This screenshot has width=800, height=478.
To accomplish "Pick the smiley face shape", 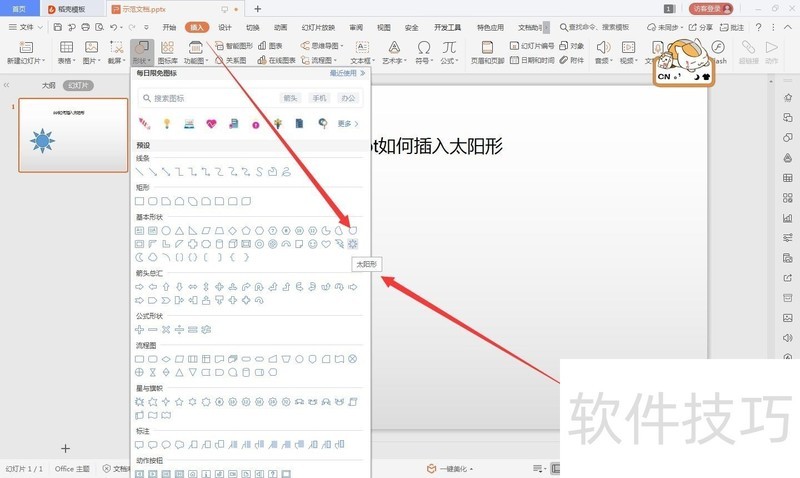I will (313, 244).
